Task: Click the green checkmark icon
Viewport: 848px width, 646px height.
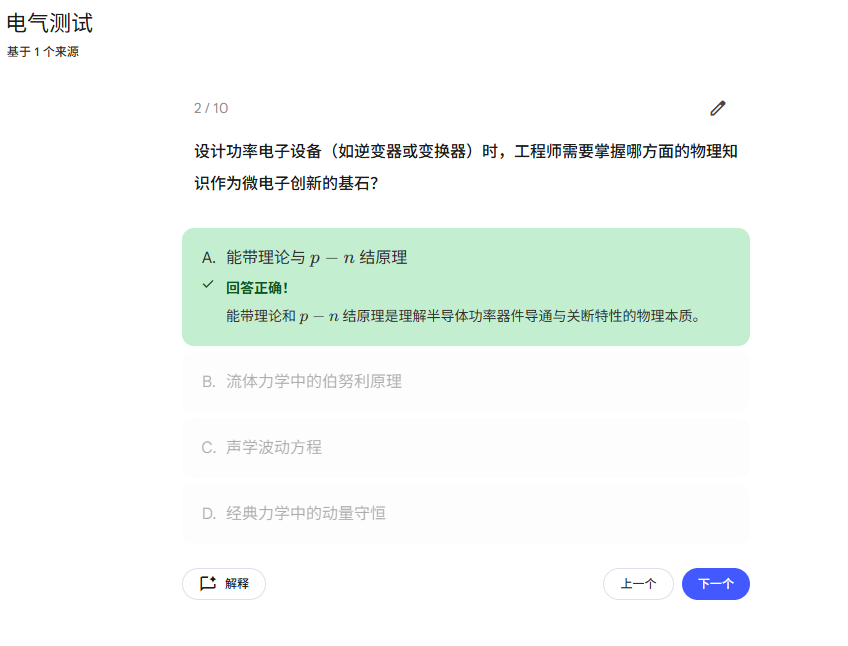Action: pos(208,285)
